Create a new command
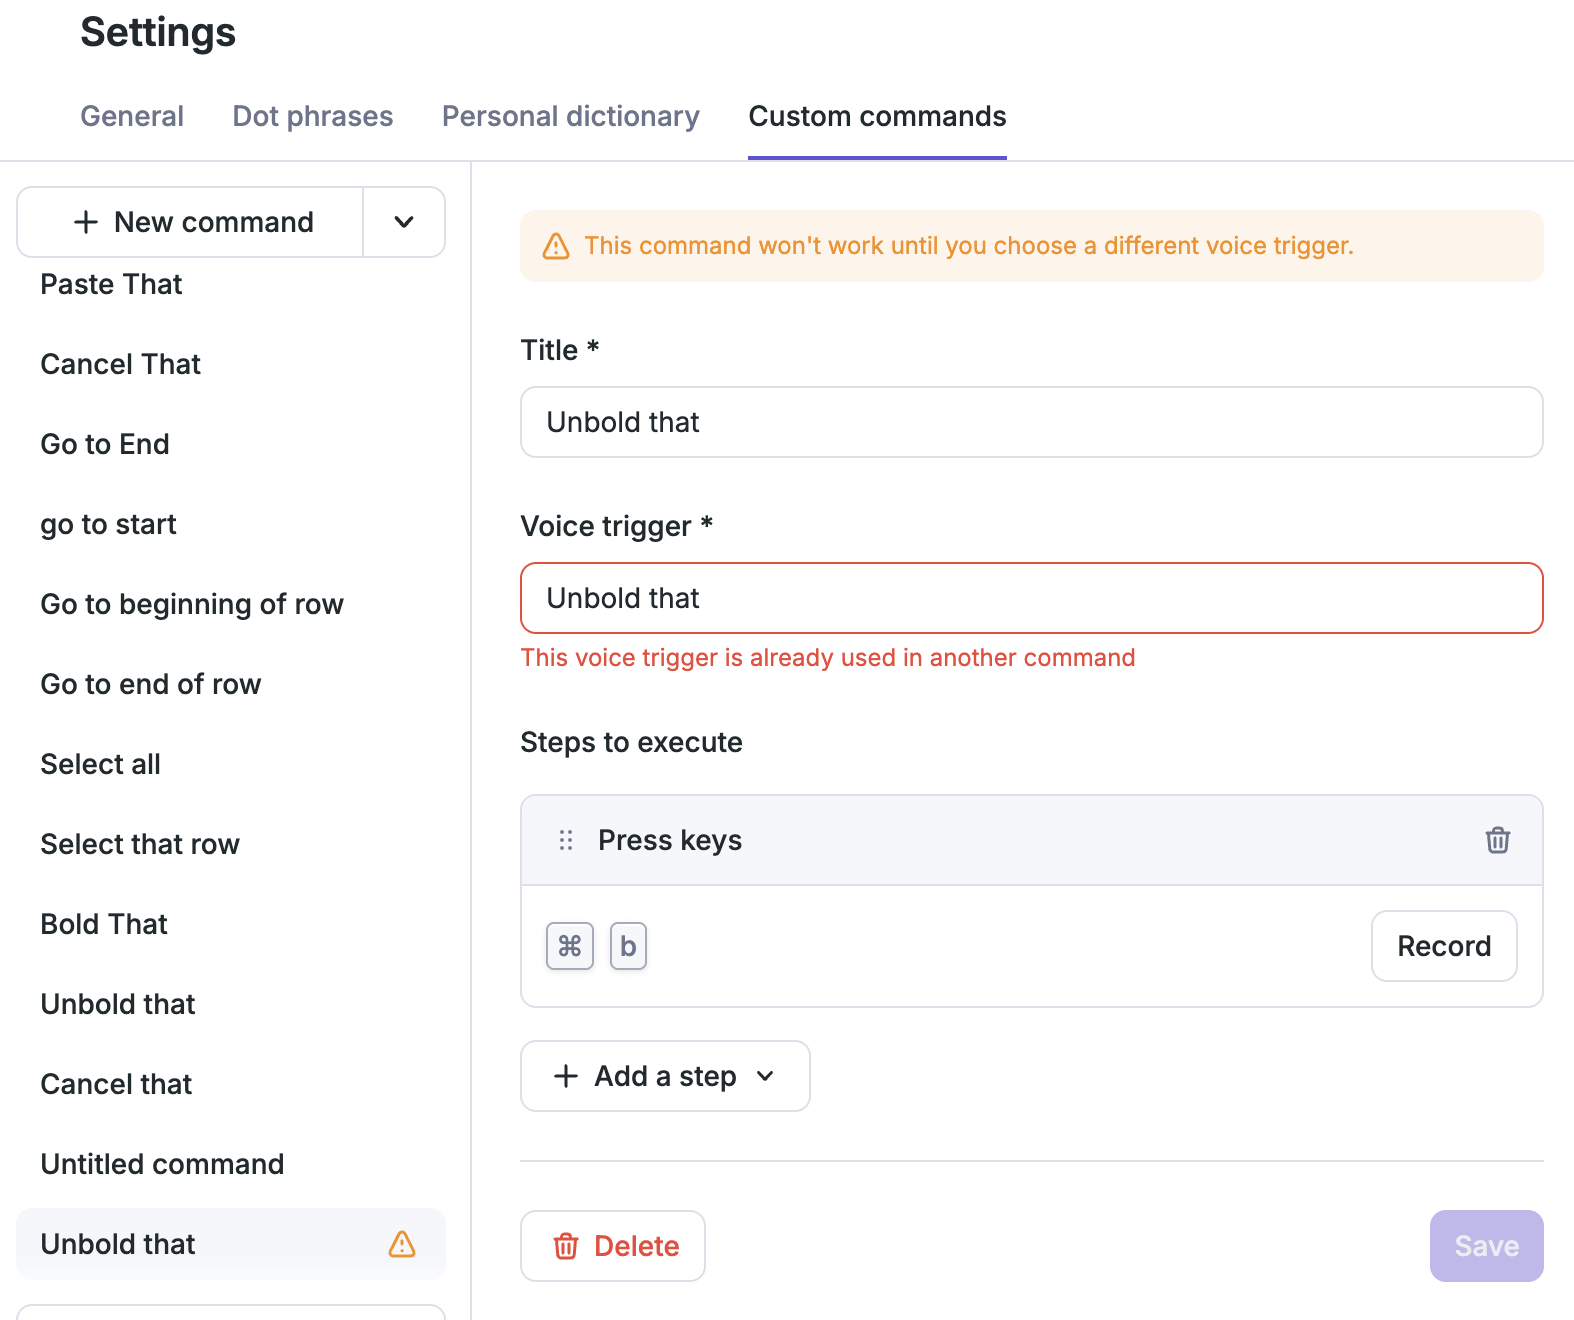Viewport: 1574px width, 1320px height. [192, 222]
